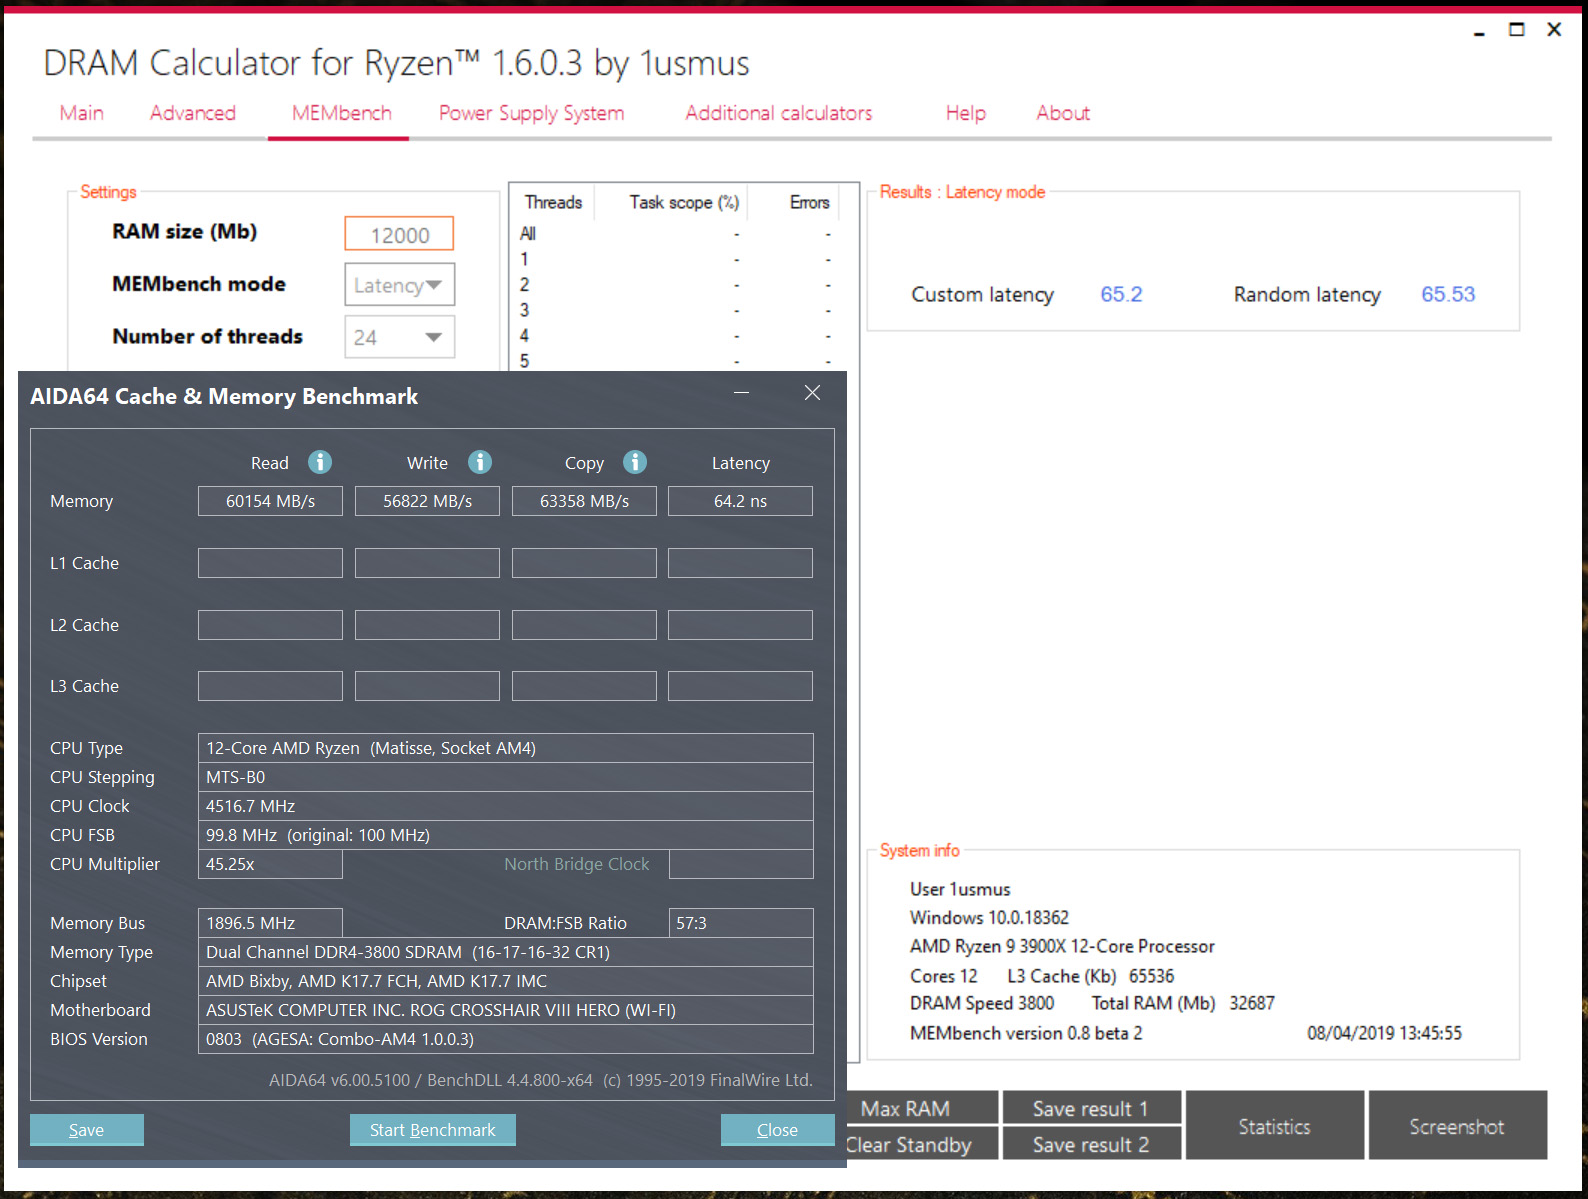Click the Close button in AIDA64
Screen dimensions: 1588x1199
[778, 1130]
